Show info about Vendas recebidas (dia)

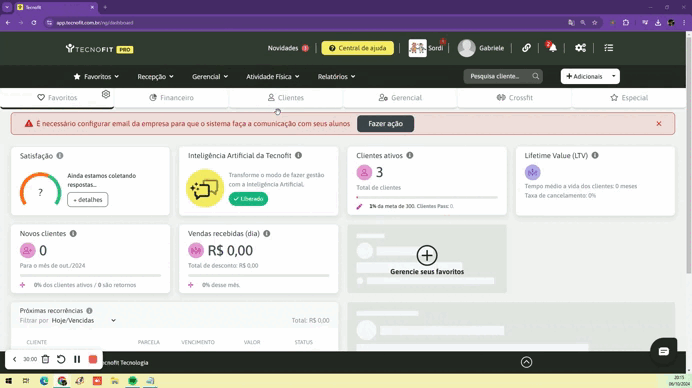(x=267, y=234)
